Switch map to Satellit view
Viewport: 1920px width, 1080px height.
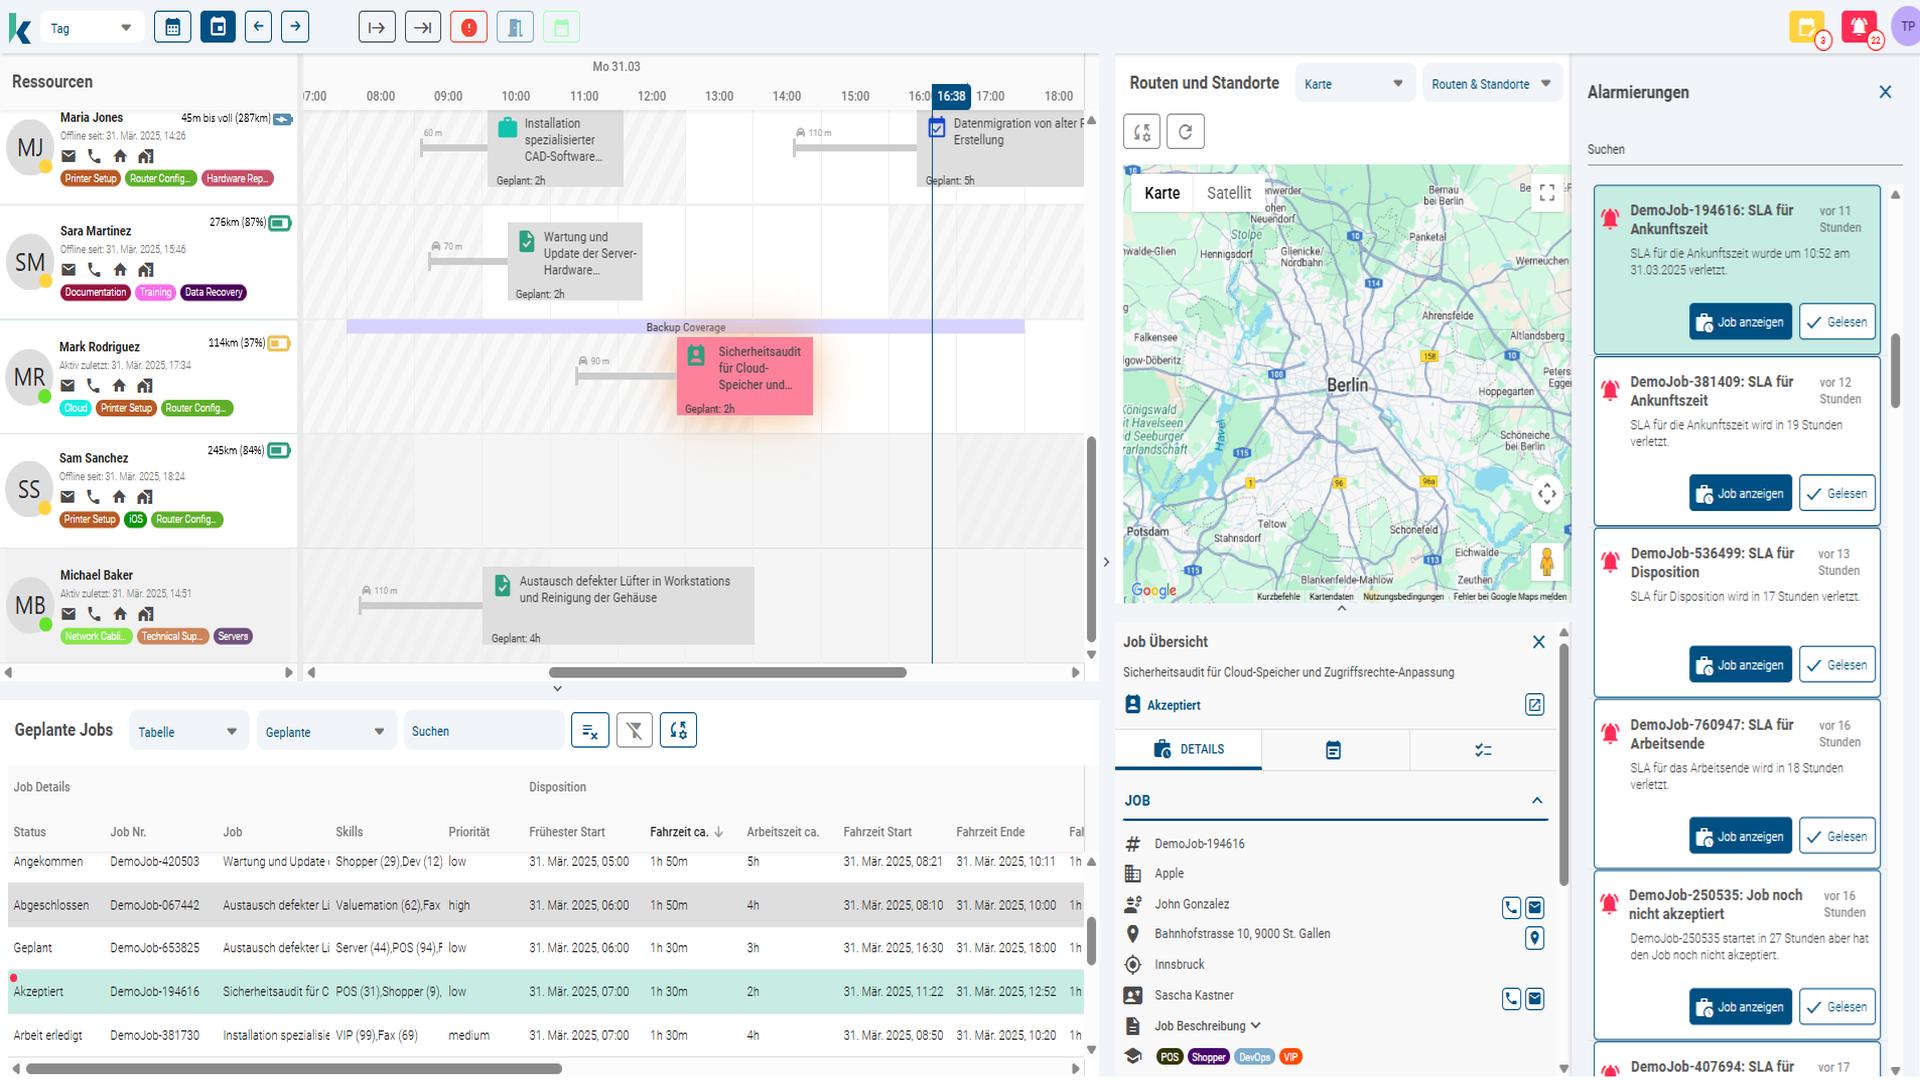1228,193
